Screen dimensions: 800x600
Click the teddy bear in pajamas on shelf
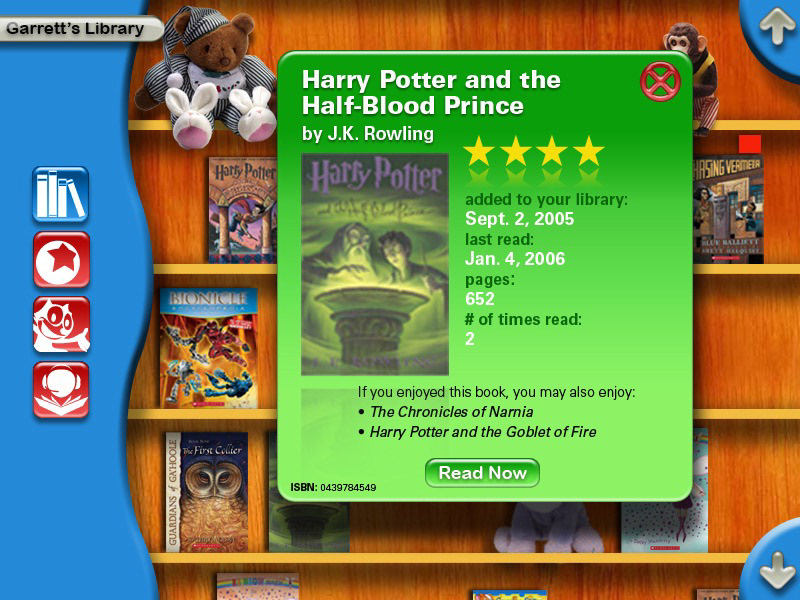207,77
